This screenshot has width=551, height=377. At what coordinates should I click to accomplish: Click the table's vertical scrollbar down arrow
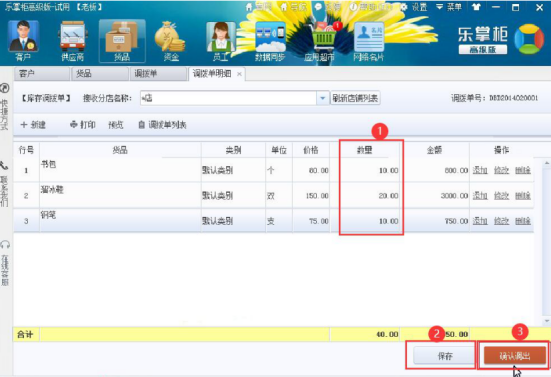point(546,321)
